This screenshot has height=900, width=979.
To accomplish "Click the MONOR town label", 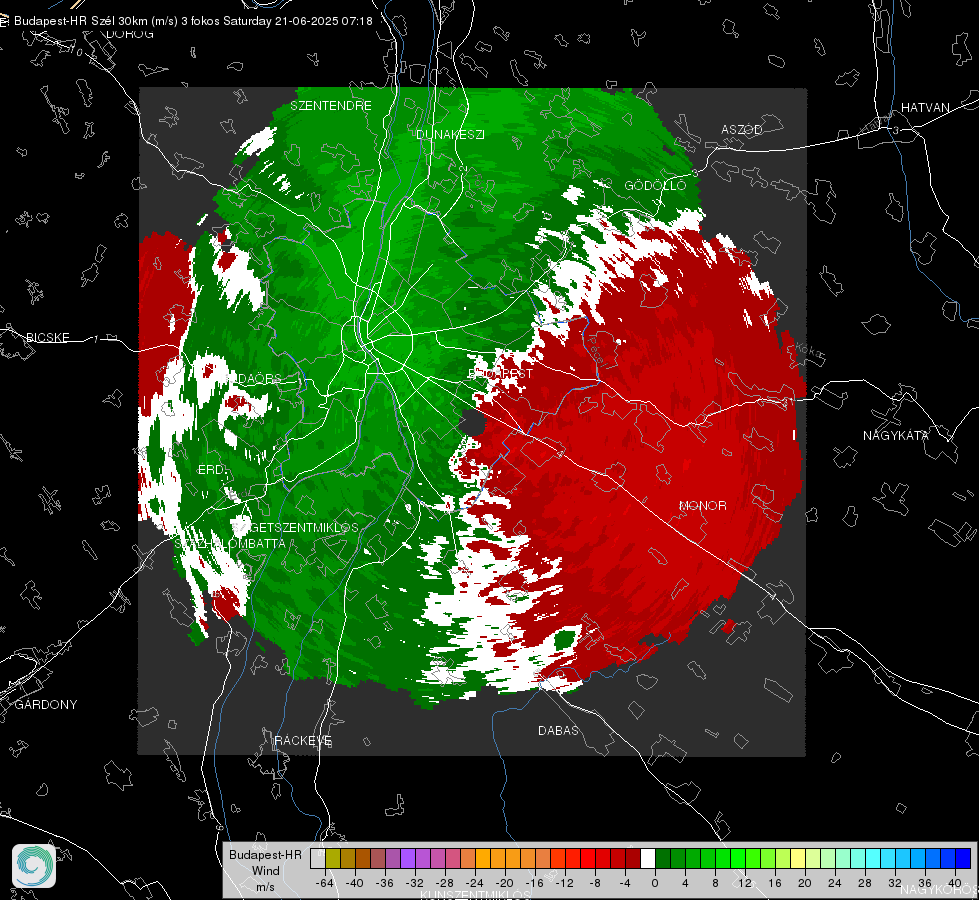I will pos(702,505).
